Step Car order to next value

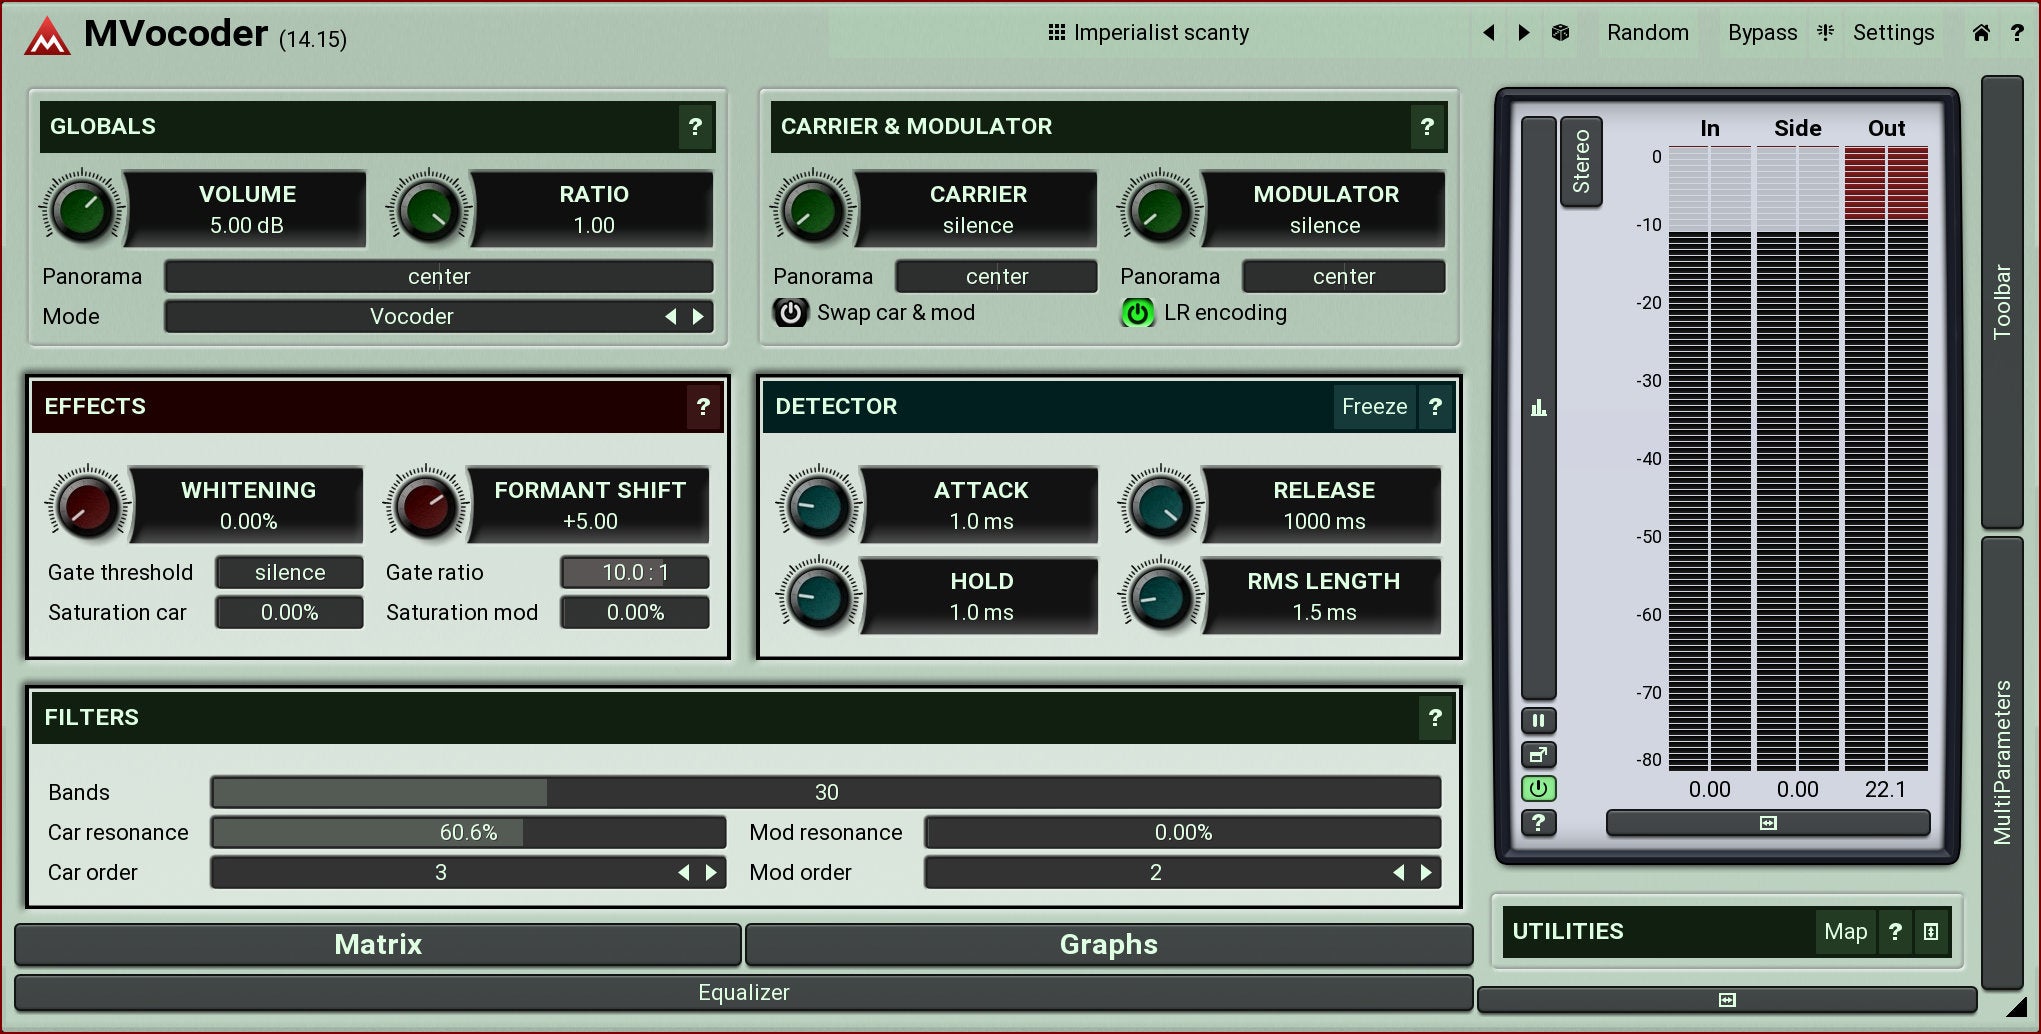pyautogui.click(x=711, y=873)
